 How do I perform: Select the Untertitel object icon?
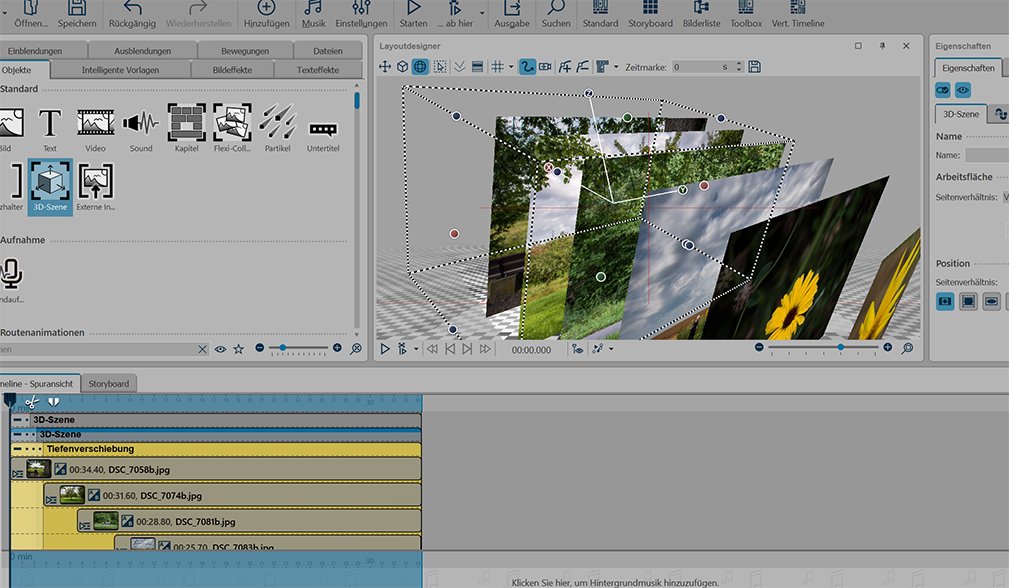pos(323,128)
